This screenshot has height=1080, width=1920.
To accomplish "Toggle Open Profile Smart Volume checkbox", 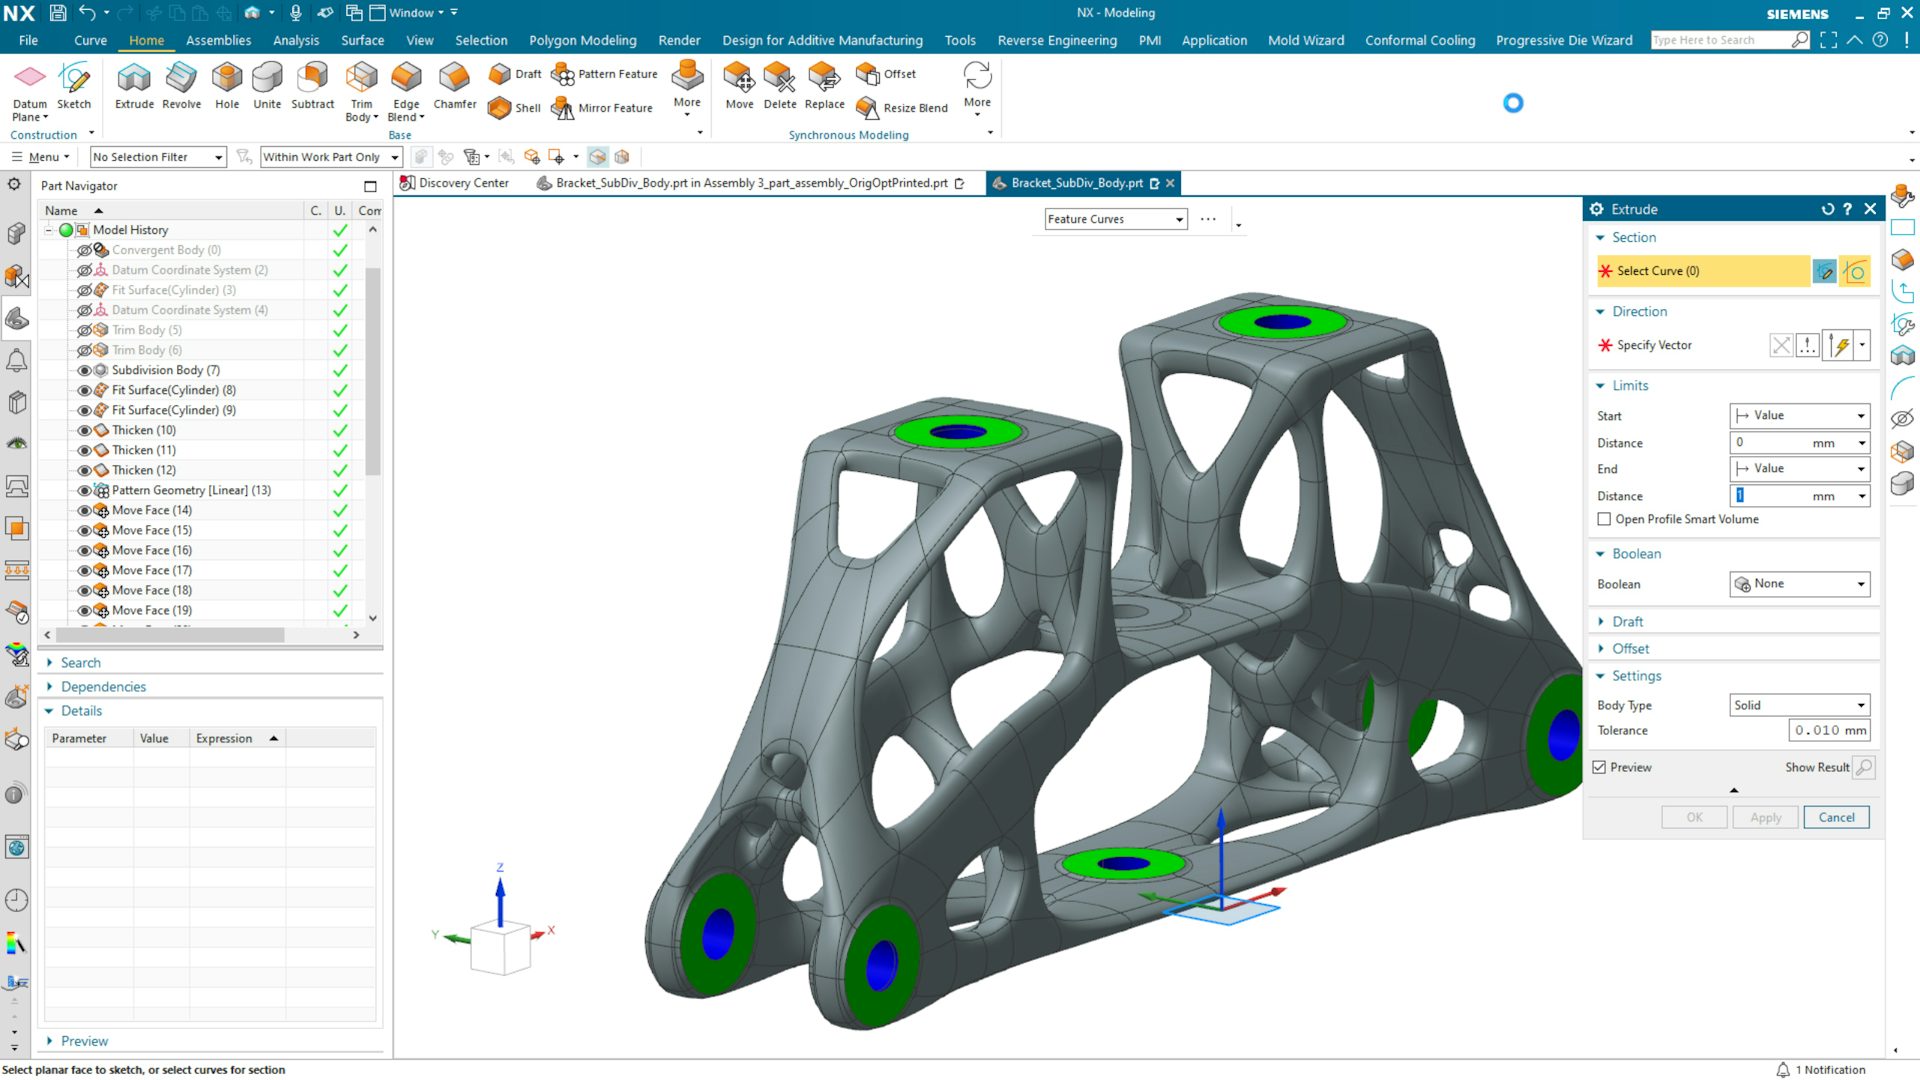I will (1604, 518).
